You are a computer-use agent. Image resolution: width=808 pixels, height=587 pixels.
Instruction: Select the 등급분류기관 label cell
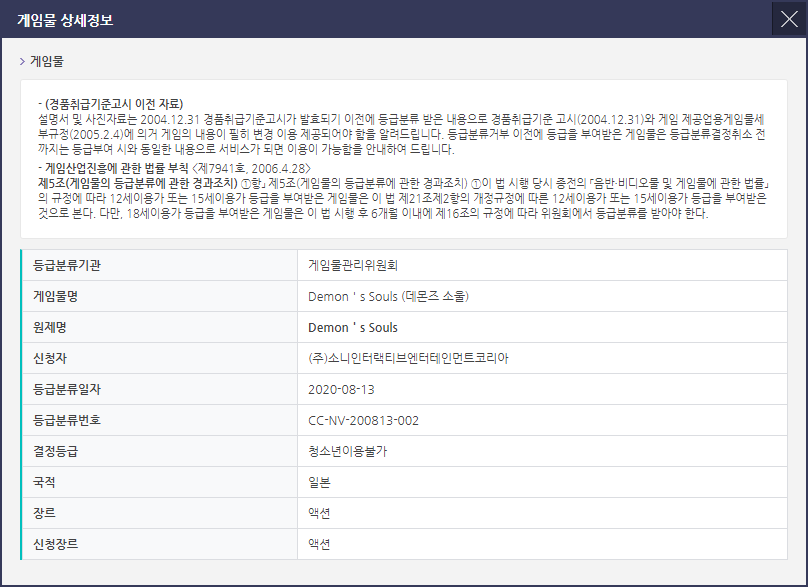pos(160,265)
